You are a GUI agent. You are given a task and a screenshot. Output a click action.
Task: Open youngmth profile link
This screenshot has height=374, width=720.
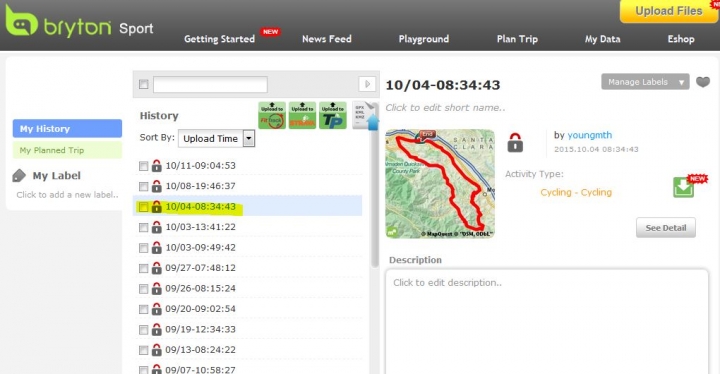click(x=590, y=135)
